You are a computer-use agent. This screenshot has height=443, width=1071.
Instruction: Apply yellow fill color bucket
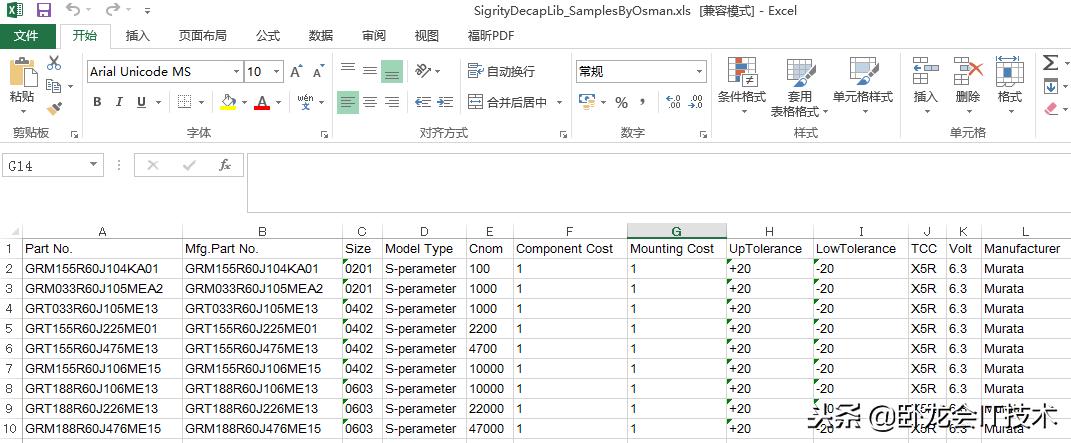click(228, 102)
